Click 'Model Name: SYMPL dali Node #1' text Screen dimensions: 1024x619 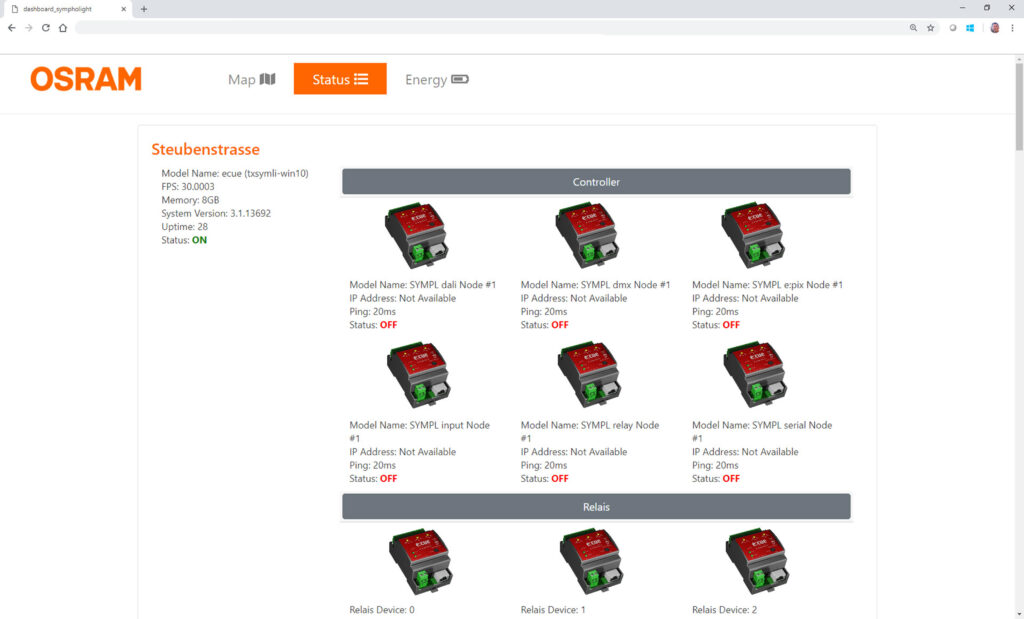click(x=423, y=285)
